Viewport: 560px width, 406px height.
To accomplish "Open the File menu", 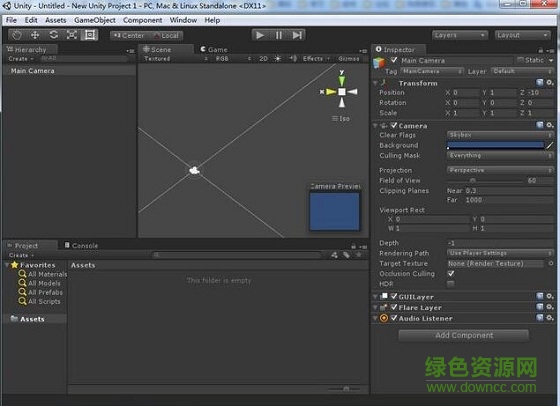I will (11, 20).
